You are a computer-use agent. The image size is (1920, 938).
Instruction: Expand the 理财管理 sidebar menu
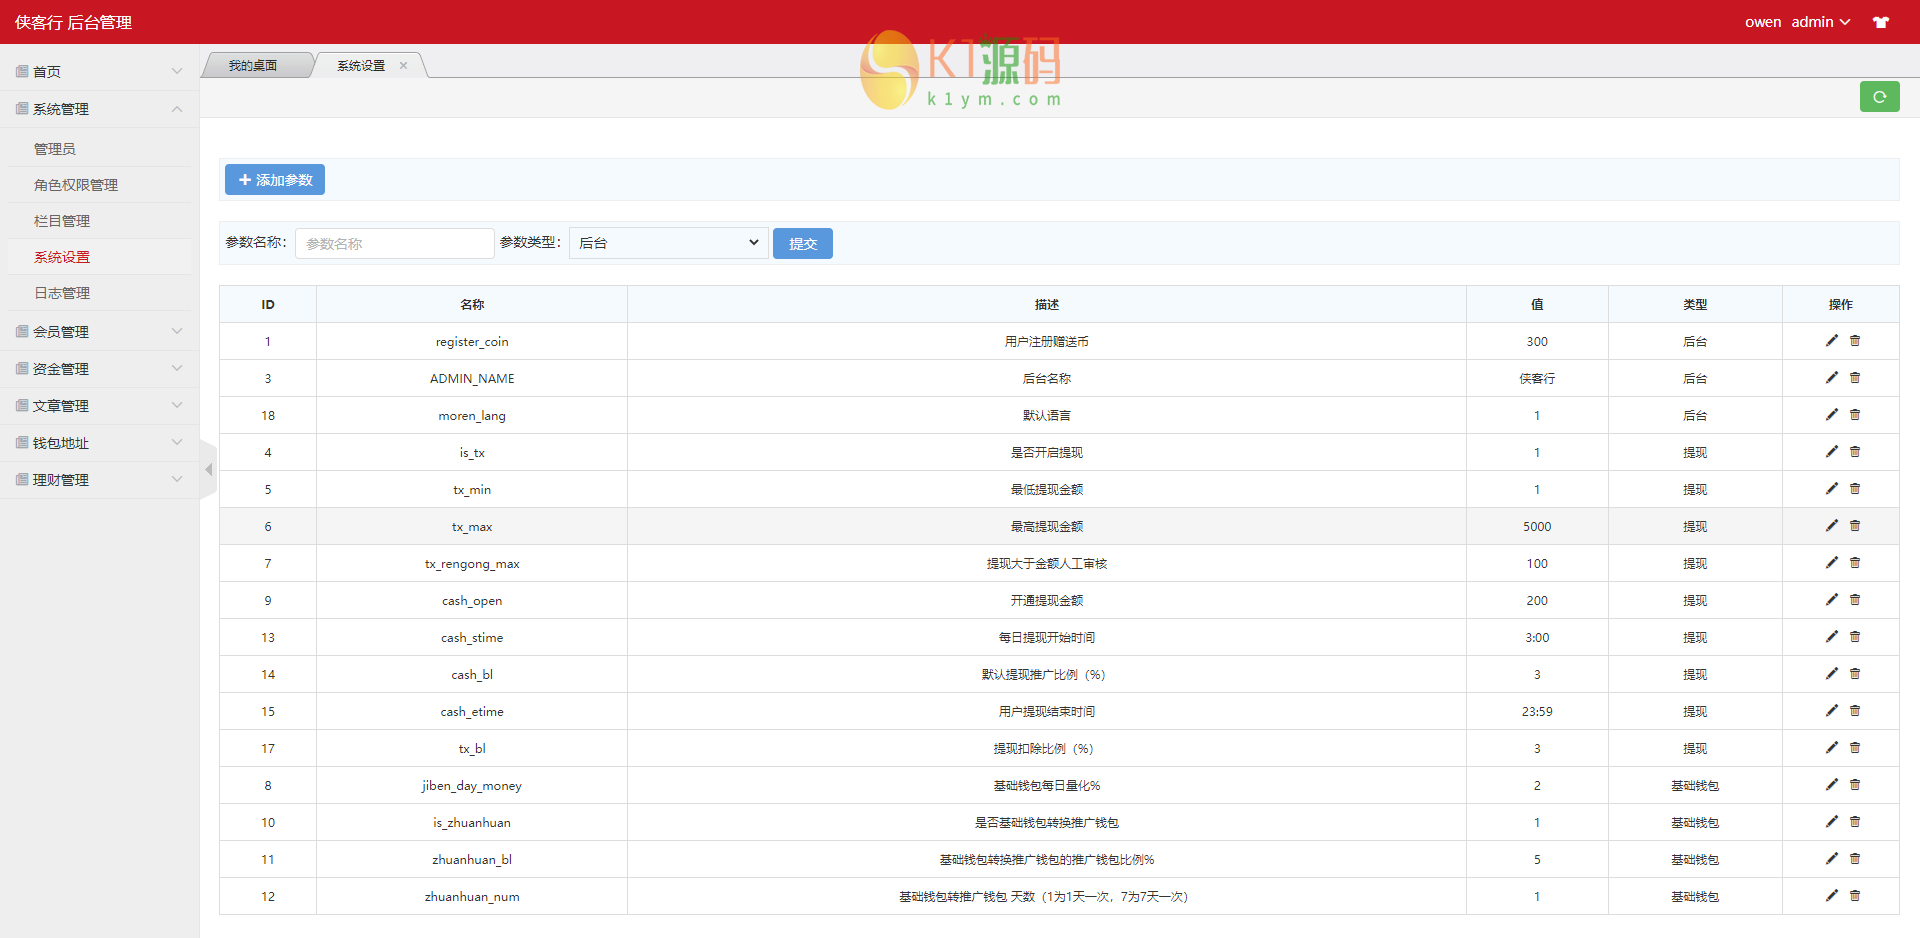click(98, 480)
